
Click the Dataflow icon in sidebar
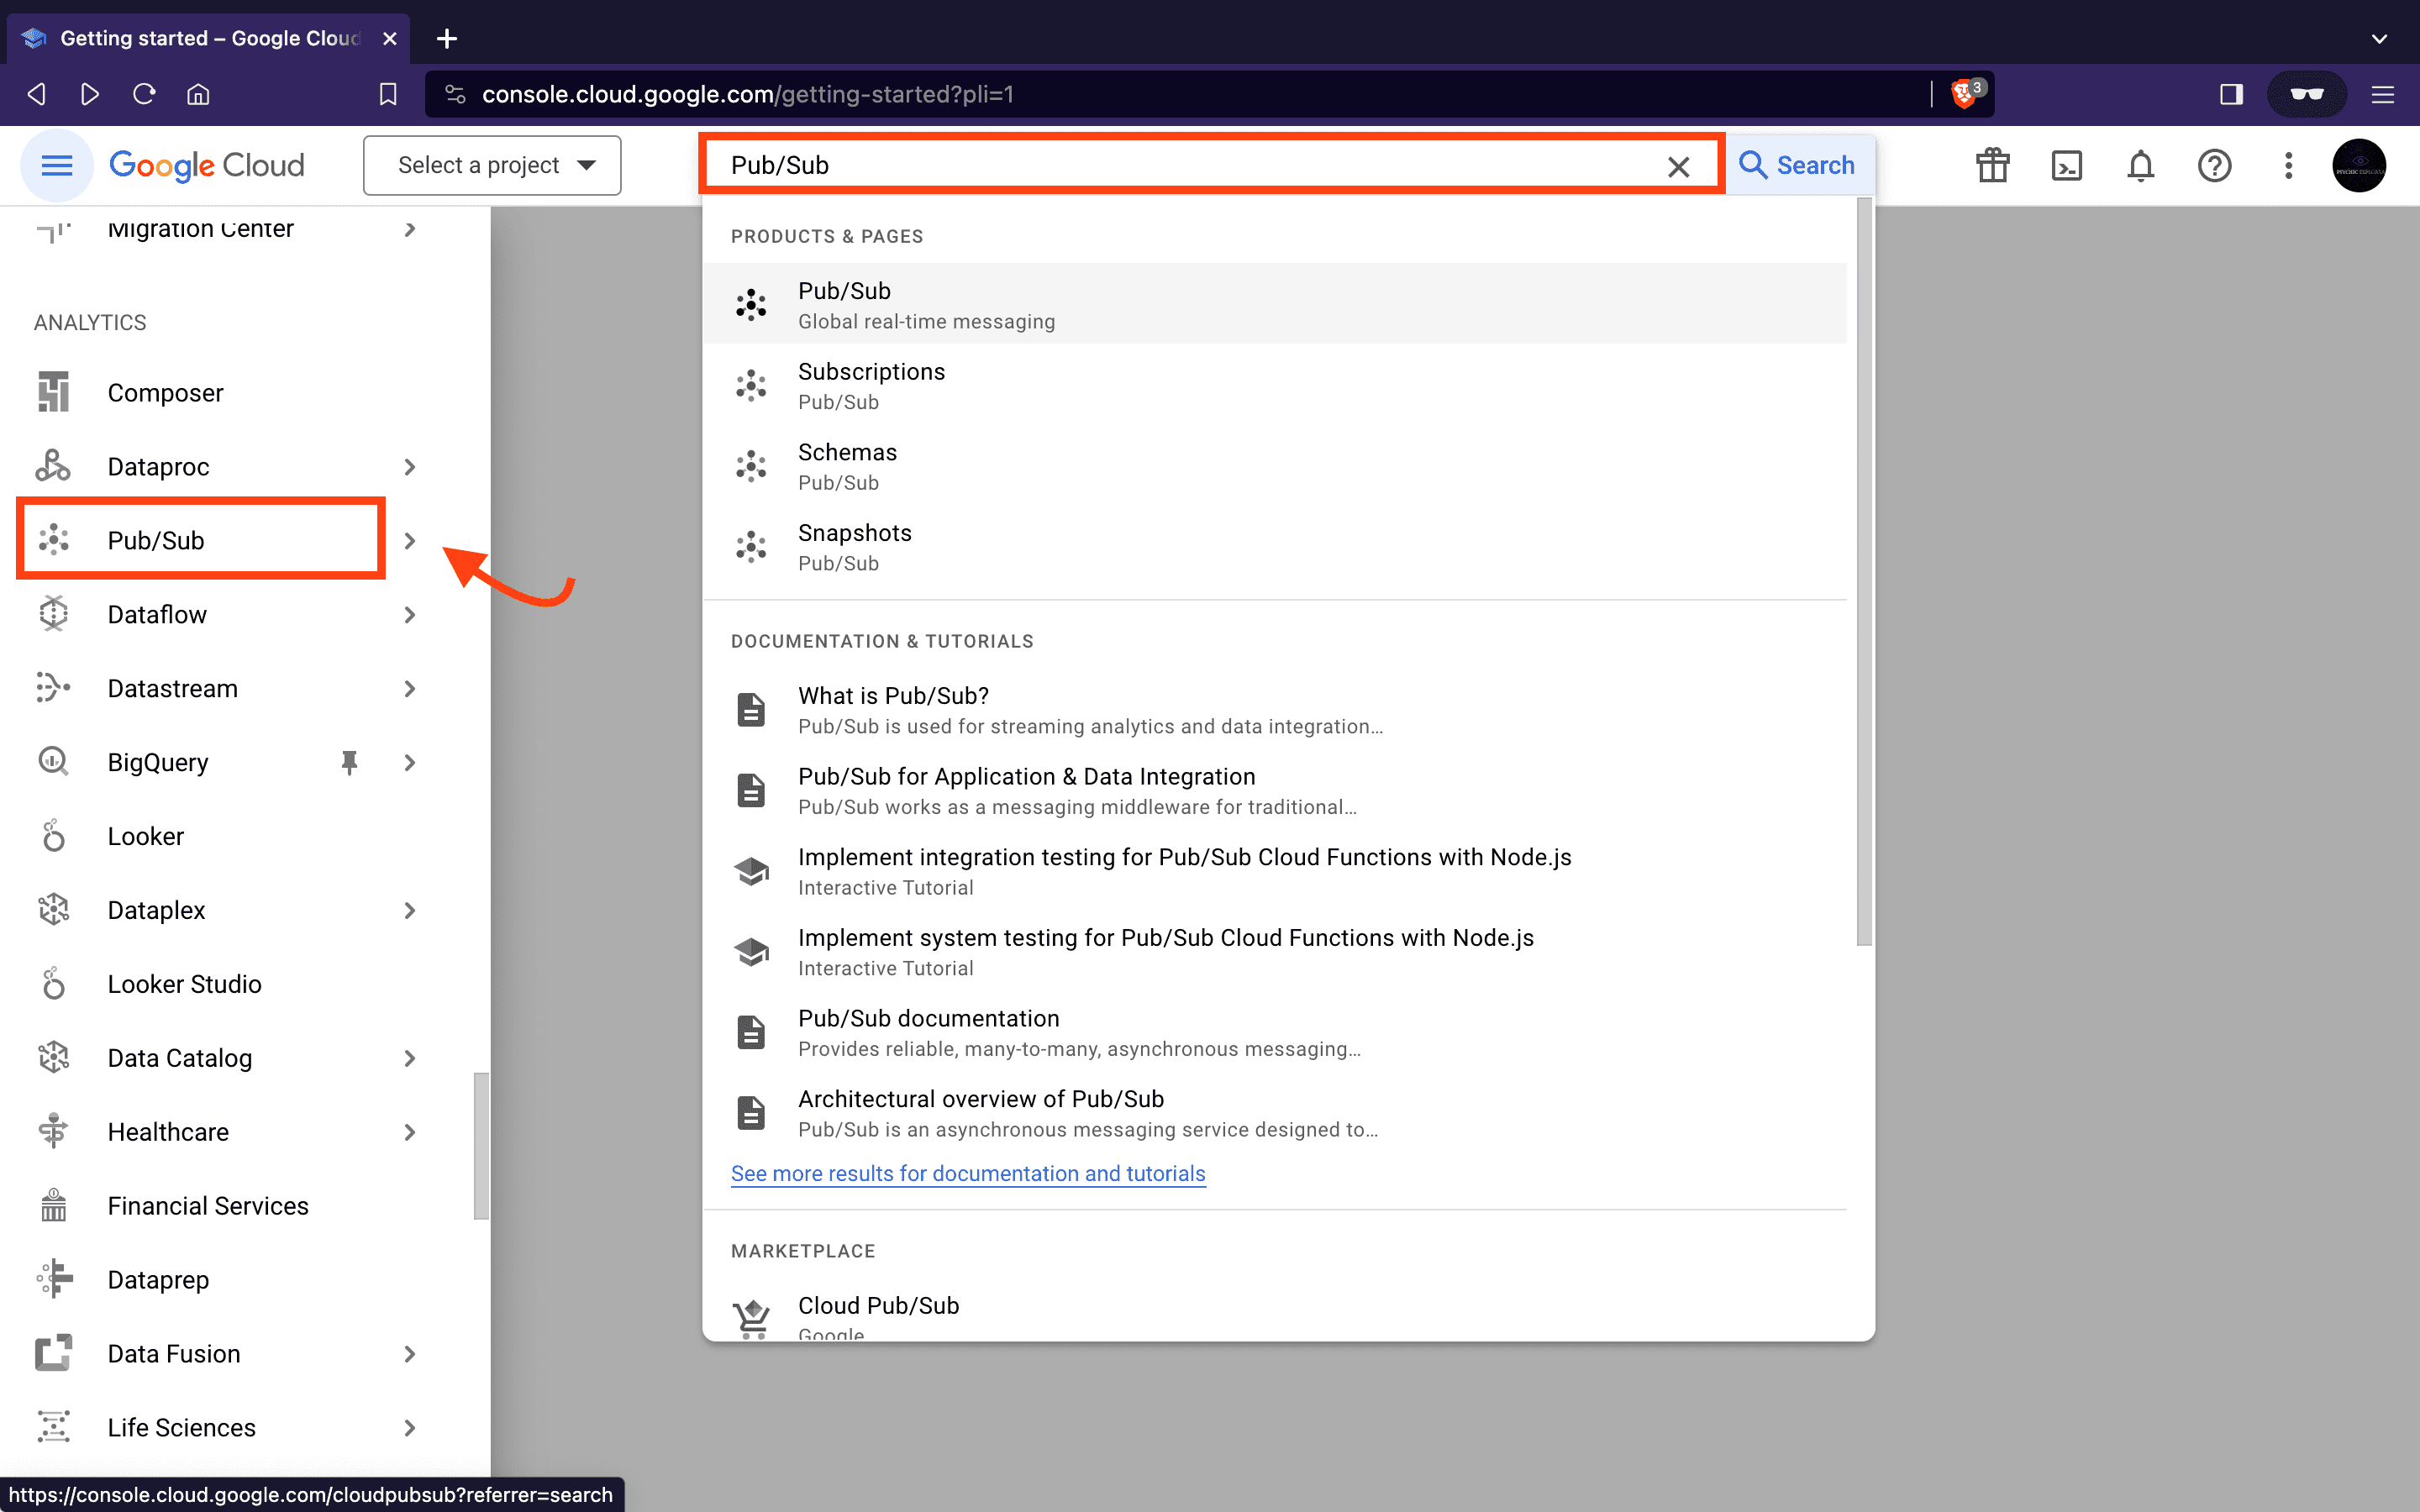pos(54,614)
